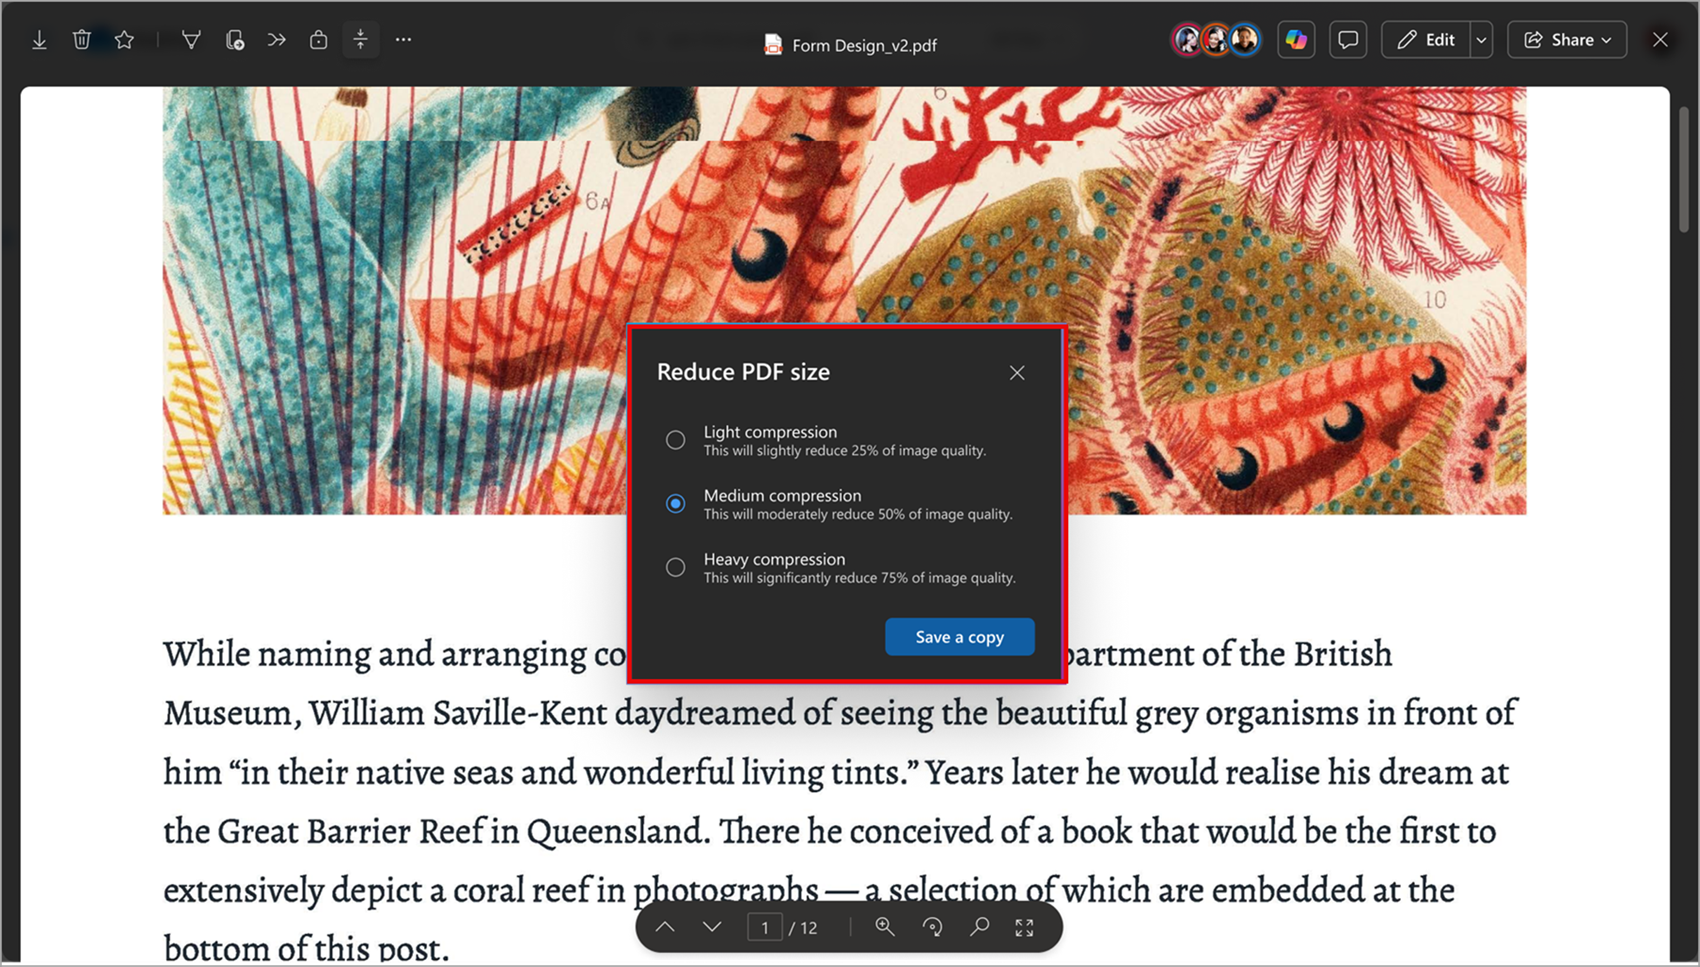Rotate the current page
This screenshot has height=967, width=1700.
[x=932, y=927]
